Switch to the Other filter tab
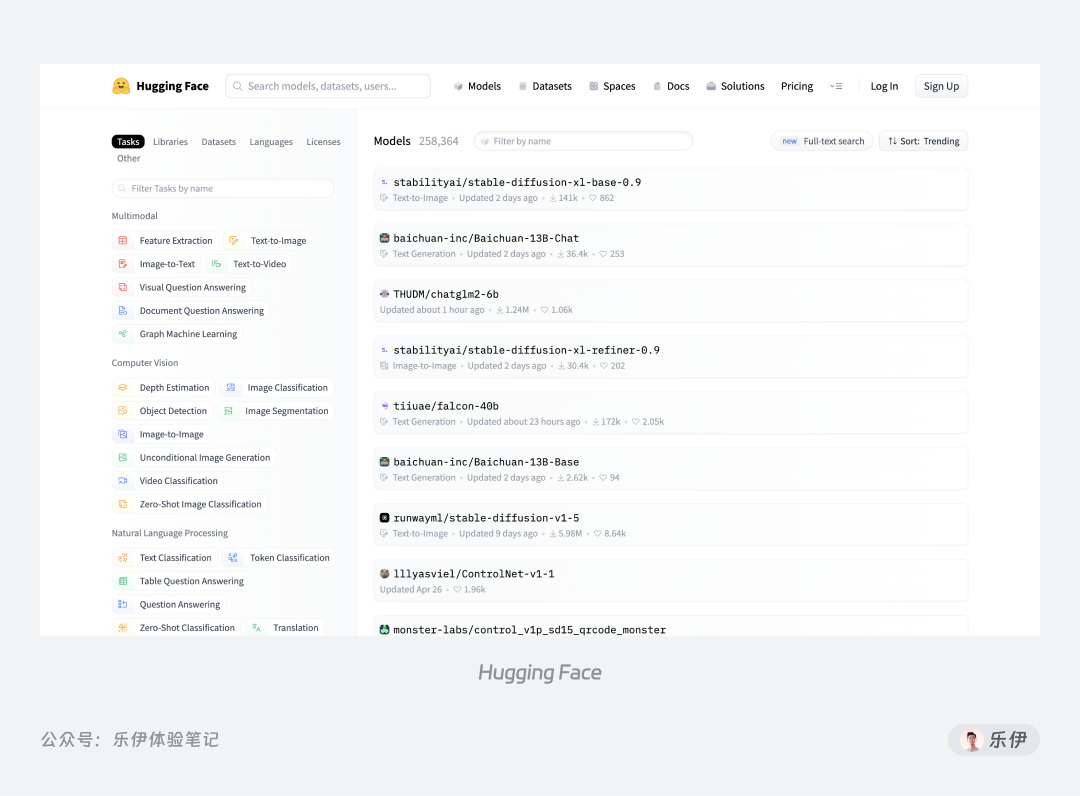1080x796 pixels. click(x=128, y=158)
